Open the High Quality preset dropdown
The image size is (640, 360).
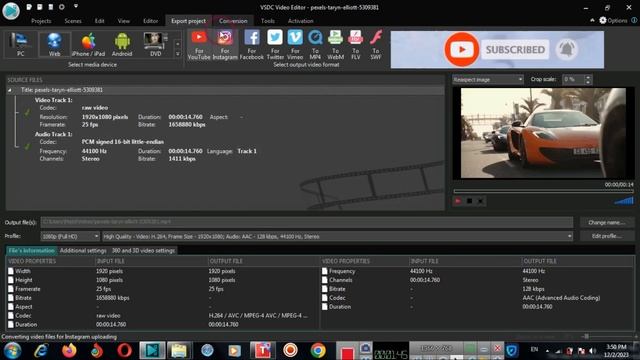[x=337, y=236]
